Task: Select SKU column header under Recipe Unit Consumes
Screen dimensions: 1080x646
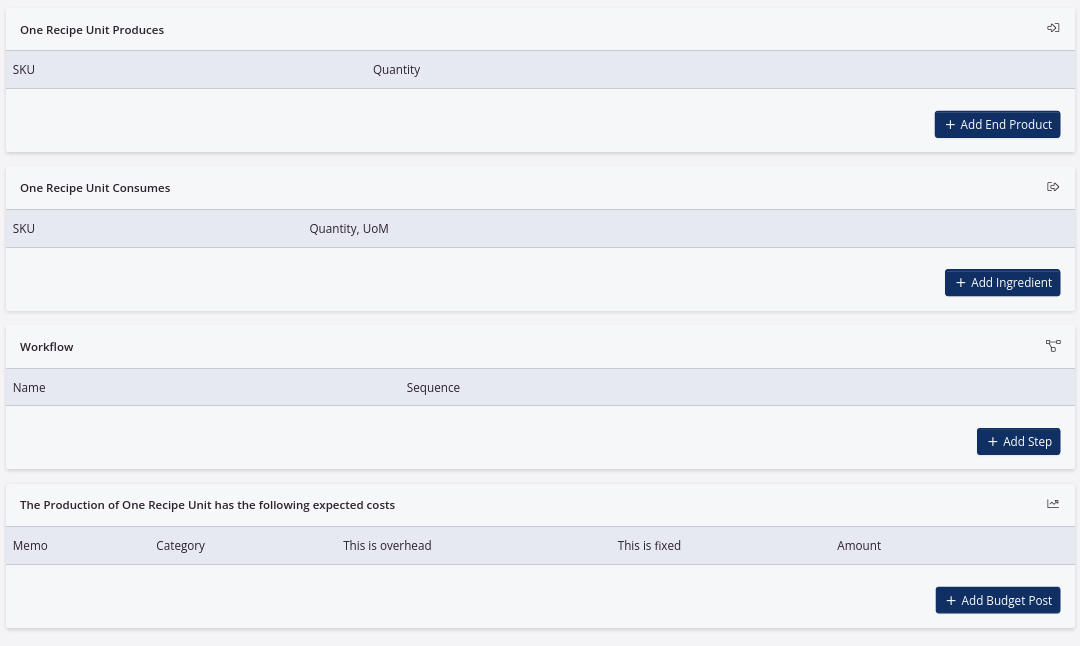Action: tap(24, 229)
